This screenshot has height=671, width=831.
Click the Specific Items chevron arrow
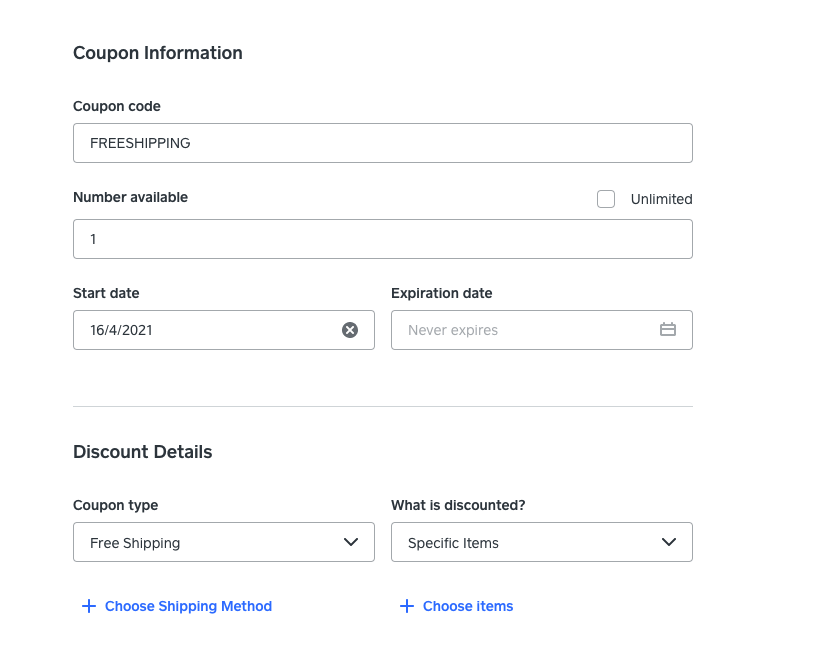(669, 542)
